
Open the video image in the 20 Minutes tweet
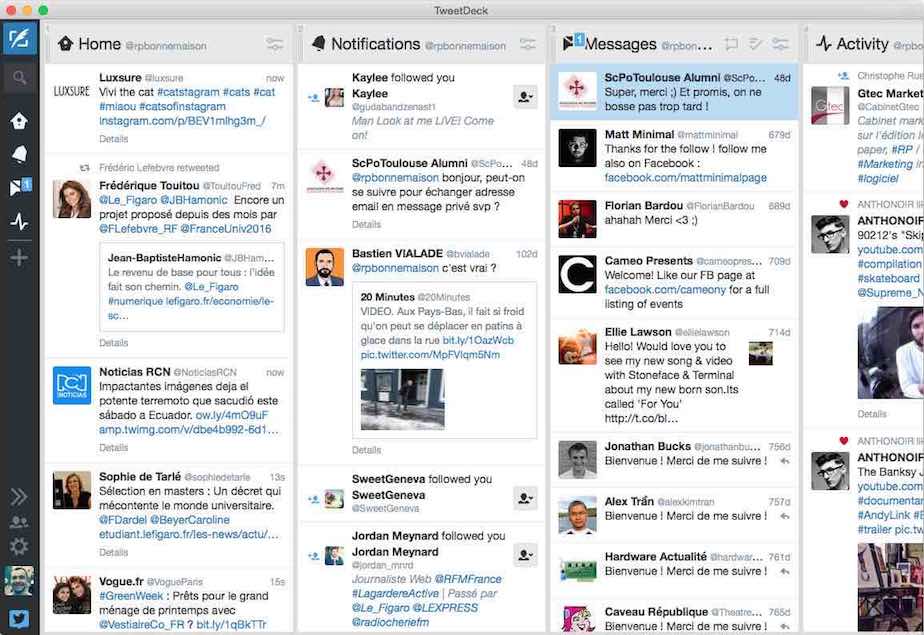click(x=402, y=399)
